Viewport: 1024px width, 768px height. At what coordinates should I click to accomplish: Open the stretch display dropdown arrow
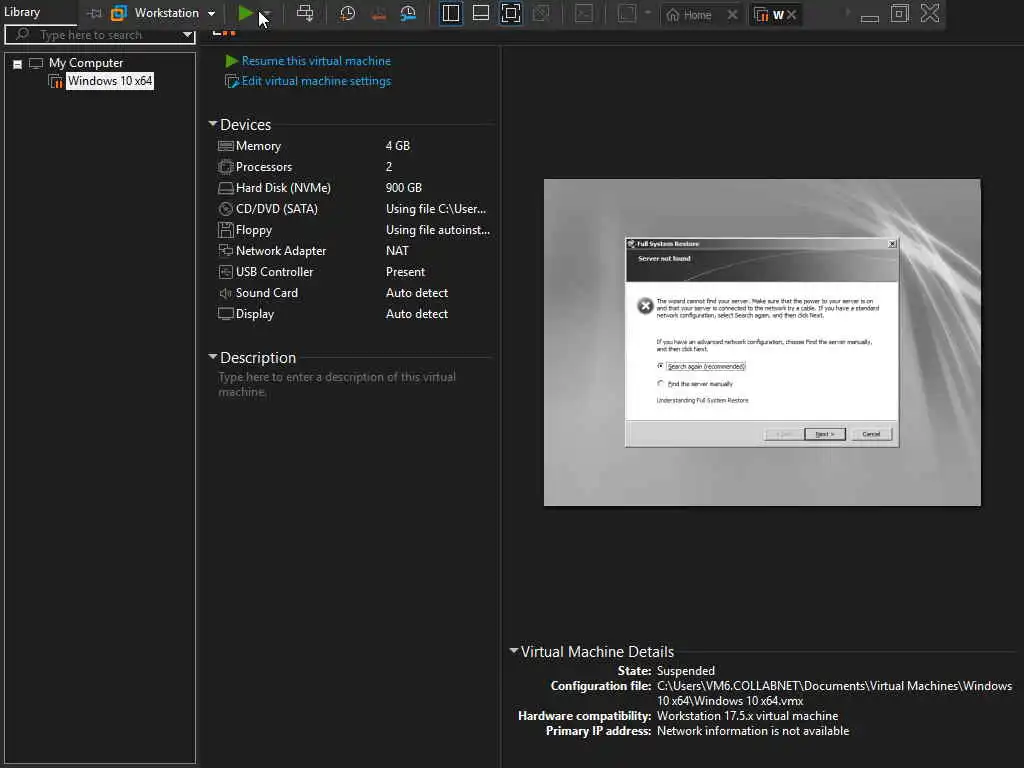(x=648, y=13)
